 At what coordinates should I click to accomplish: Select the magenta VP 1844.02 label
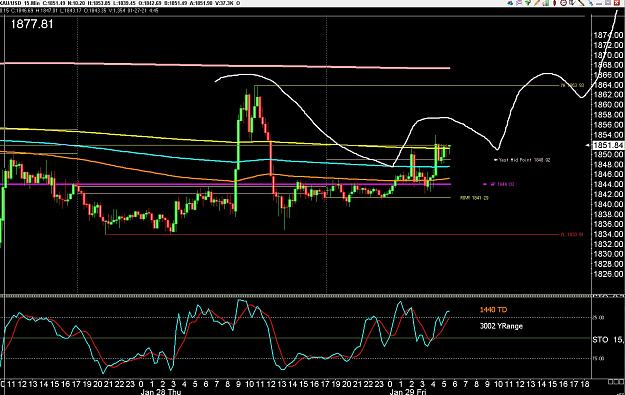click(x=498, y=184)
